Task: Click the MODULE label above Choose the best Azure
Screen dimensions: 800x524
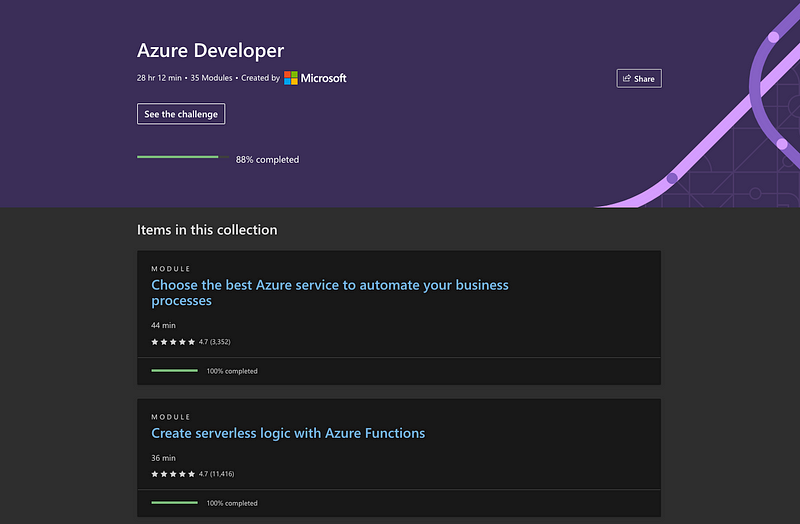Action: pyautogui.click(x=170, y=268)
